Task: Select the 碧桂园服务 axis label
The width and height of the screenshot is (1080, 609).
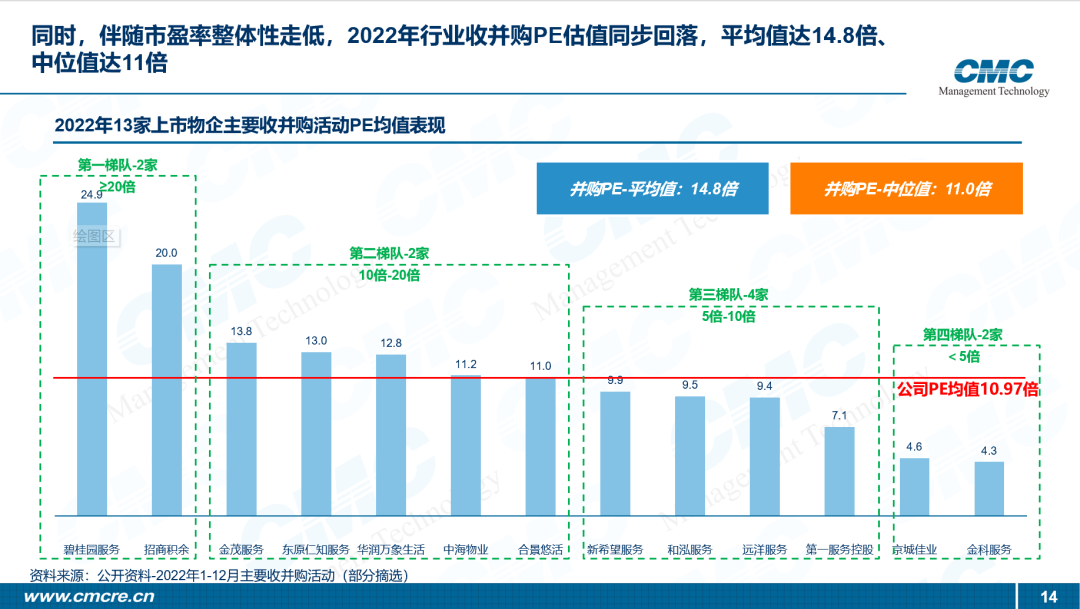Action: 92,550
